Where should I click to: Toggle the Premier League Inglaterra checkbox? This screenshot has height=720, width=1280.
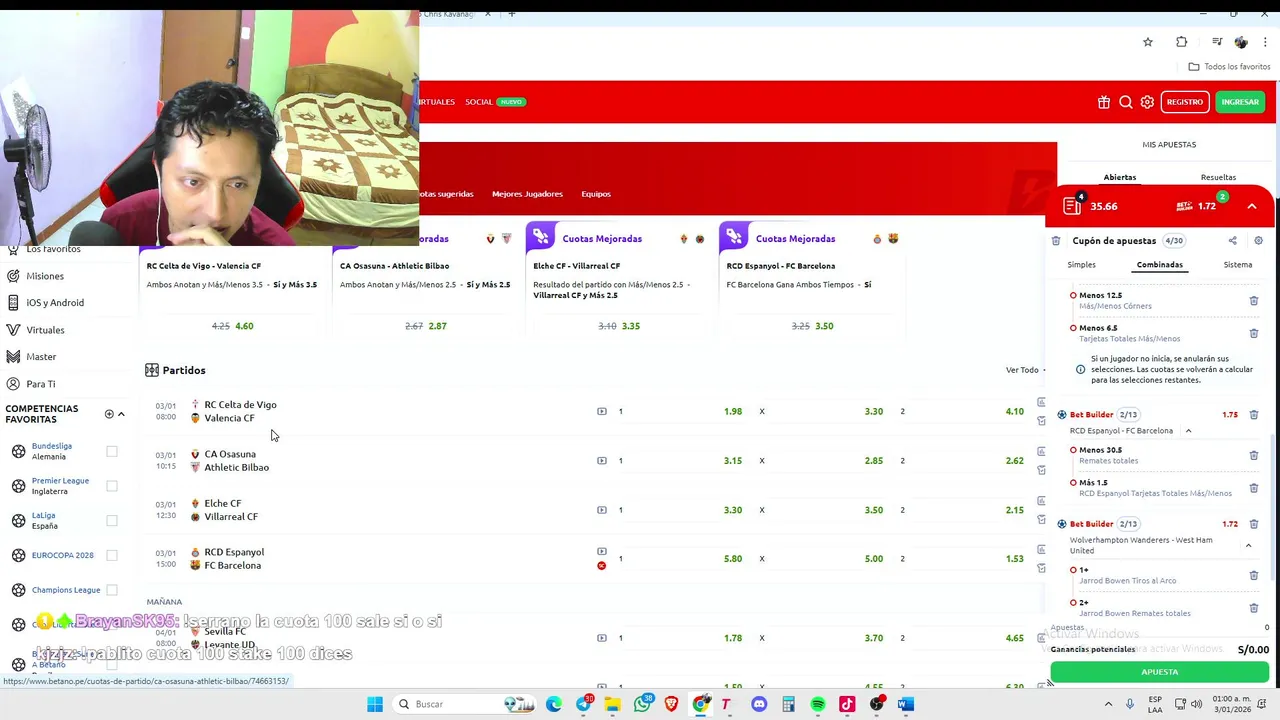(x=112, y=486)
